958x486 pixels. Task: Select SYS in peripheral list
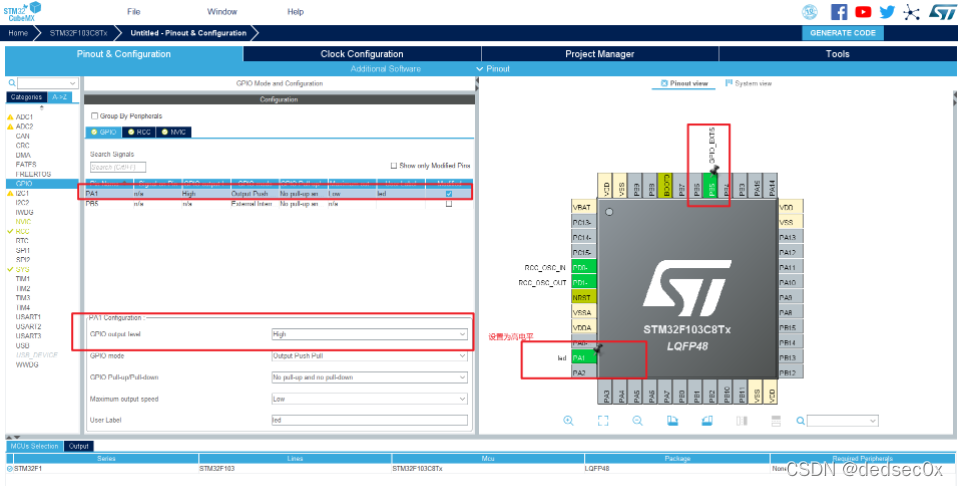22,270
